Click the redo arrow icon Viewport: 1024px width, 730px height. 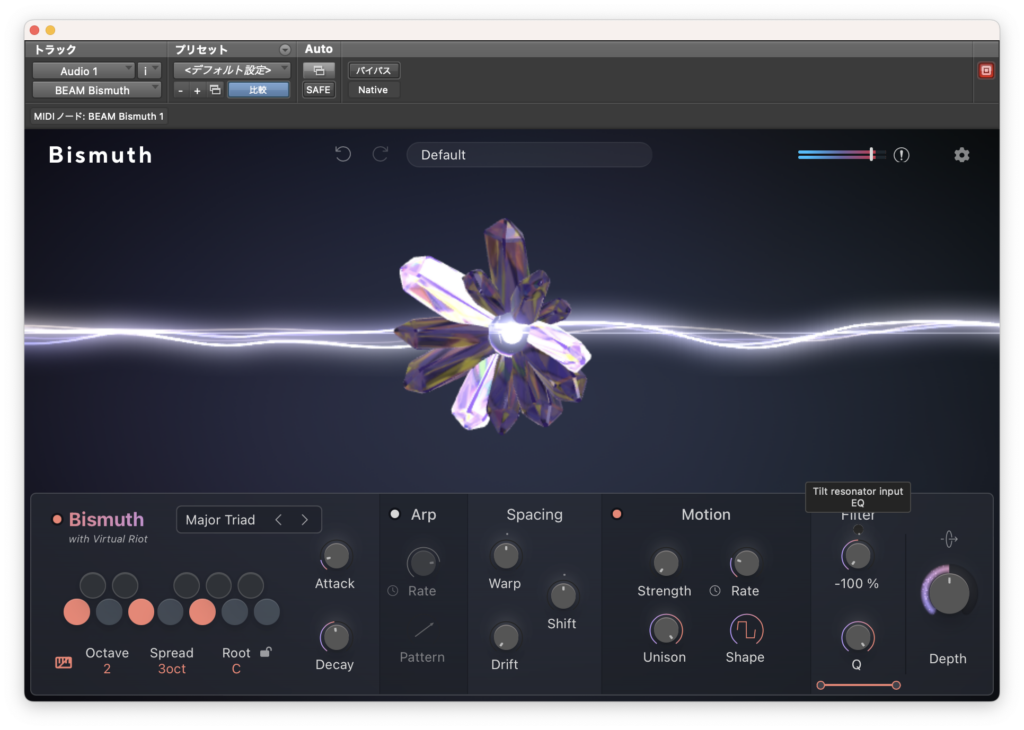(380, 154)
